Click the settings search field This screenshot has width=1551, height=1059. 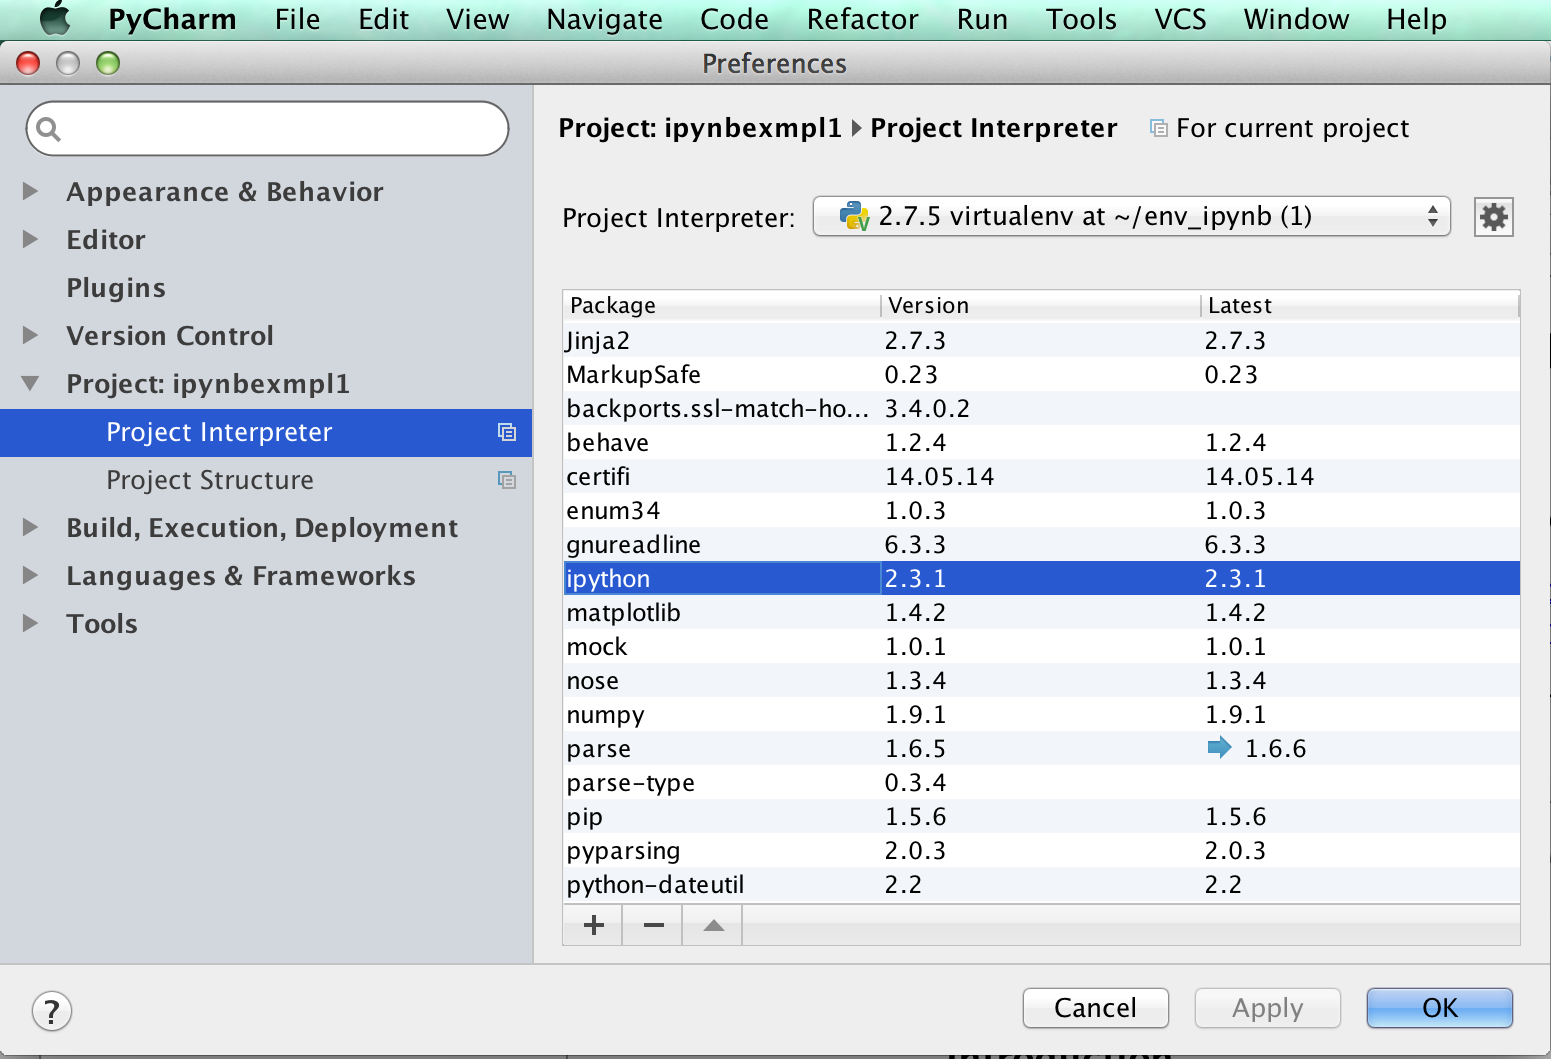[x=267, y=128]
